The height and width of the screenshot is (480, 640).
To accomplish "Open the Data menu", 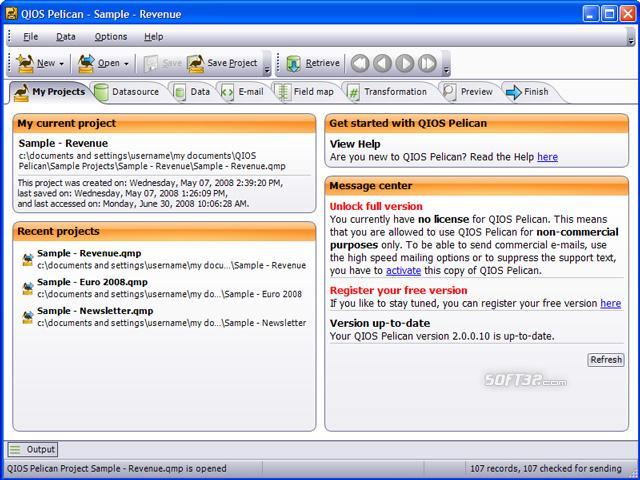I will 66,37.
